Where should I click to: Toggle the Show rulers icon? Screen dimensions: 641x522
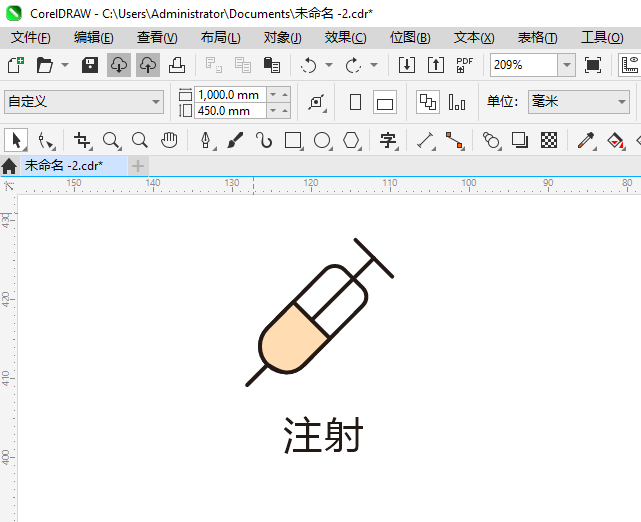630,65
